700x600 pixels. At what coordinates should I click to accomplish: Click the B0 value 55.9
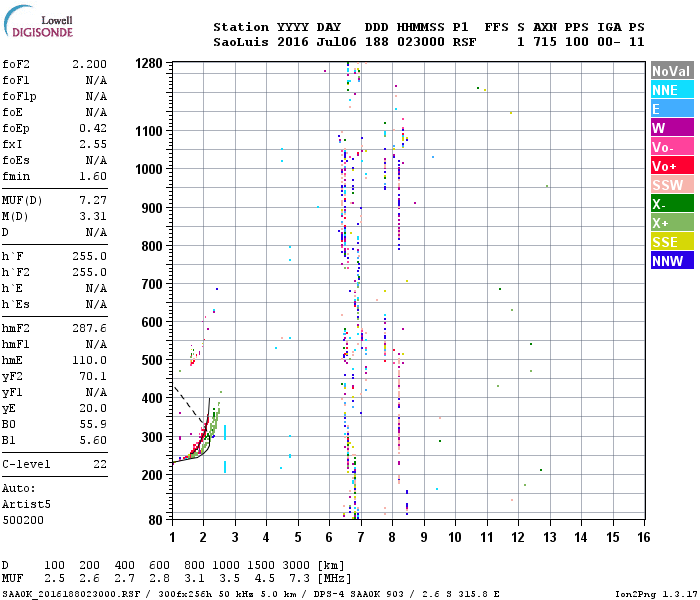pyautogui.click(x=93, y=424)
